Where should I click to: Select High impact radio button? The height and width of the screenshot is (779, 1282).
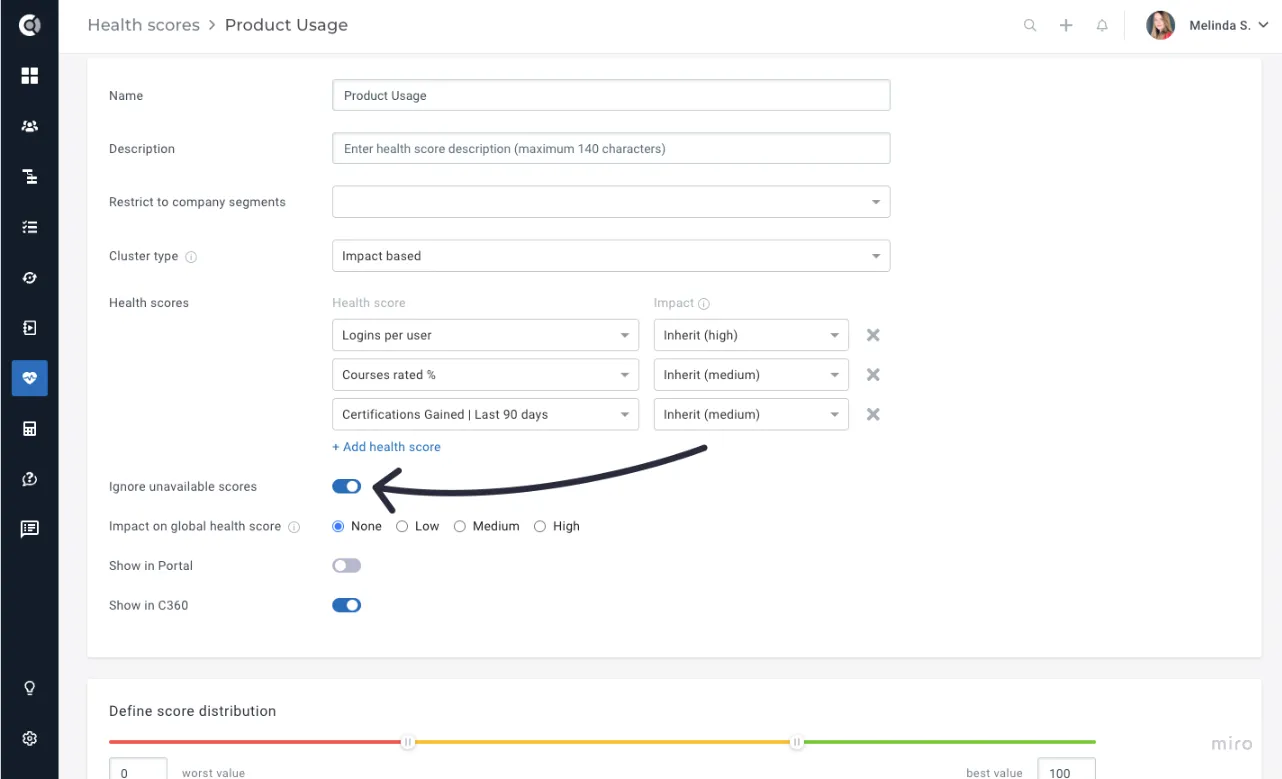tap(540, 526)
